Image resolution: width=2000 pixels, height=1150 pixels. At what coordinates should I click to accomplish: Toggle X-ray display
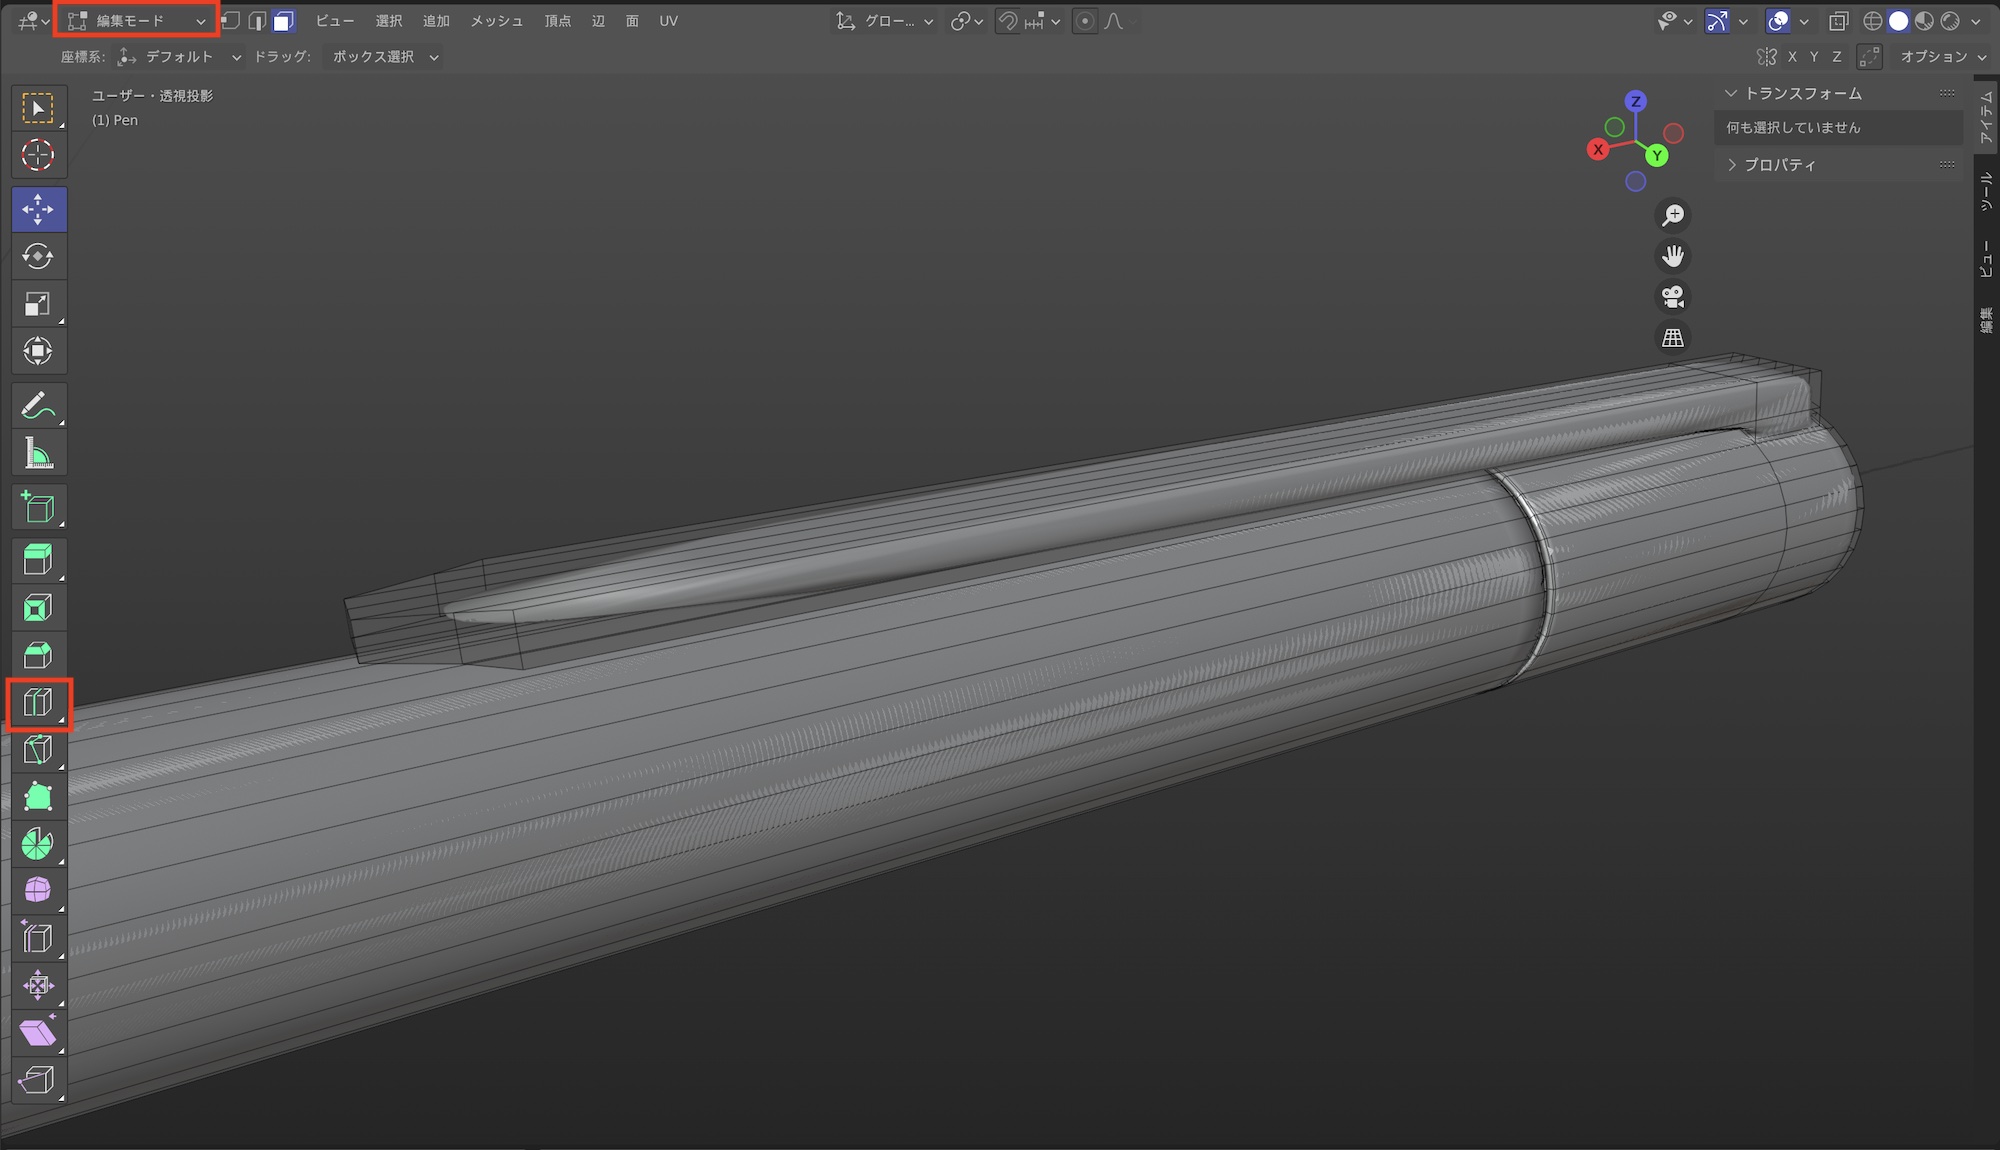click(x=1838, y=21)
